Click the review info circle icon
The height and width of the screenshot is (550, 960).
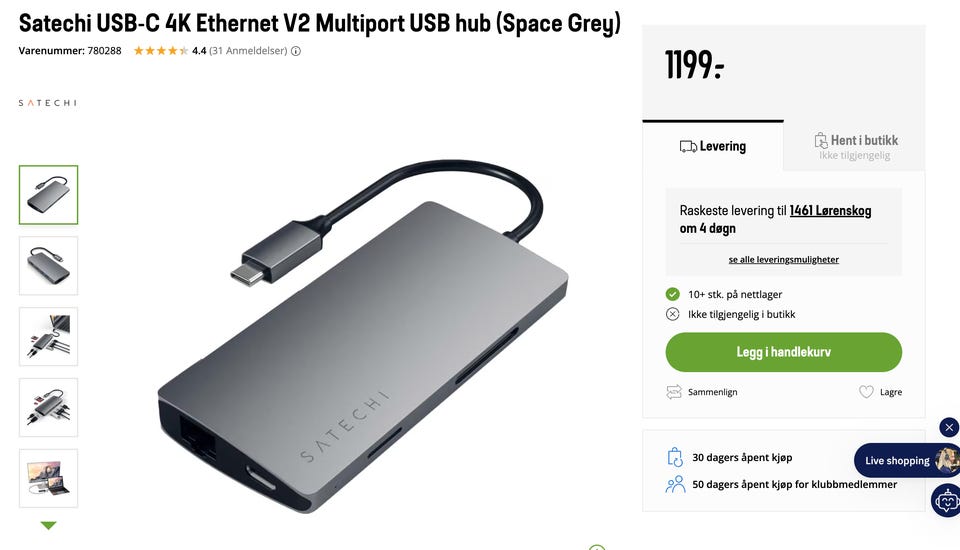296,51
